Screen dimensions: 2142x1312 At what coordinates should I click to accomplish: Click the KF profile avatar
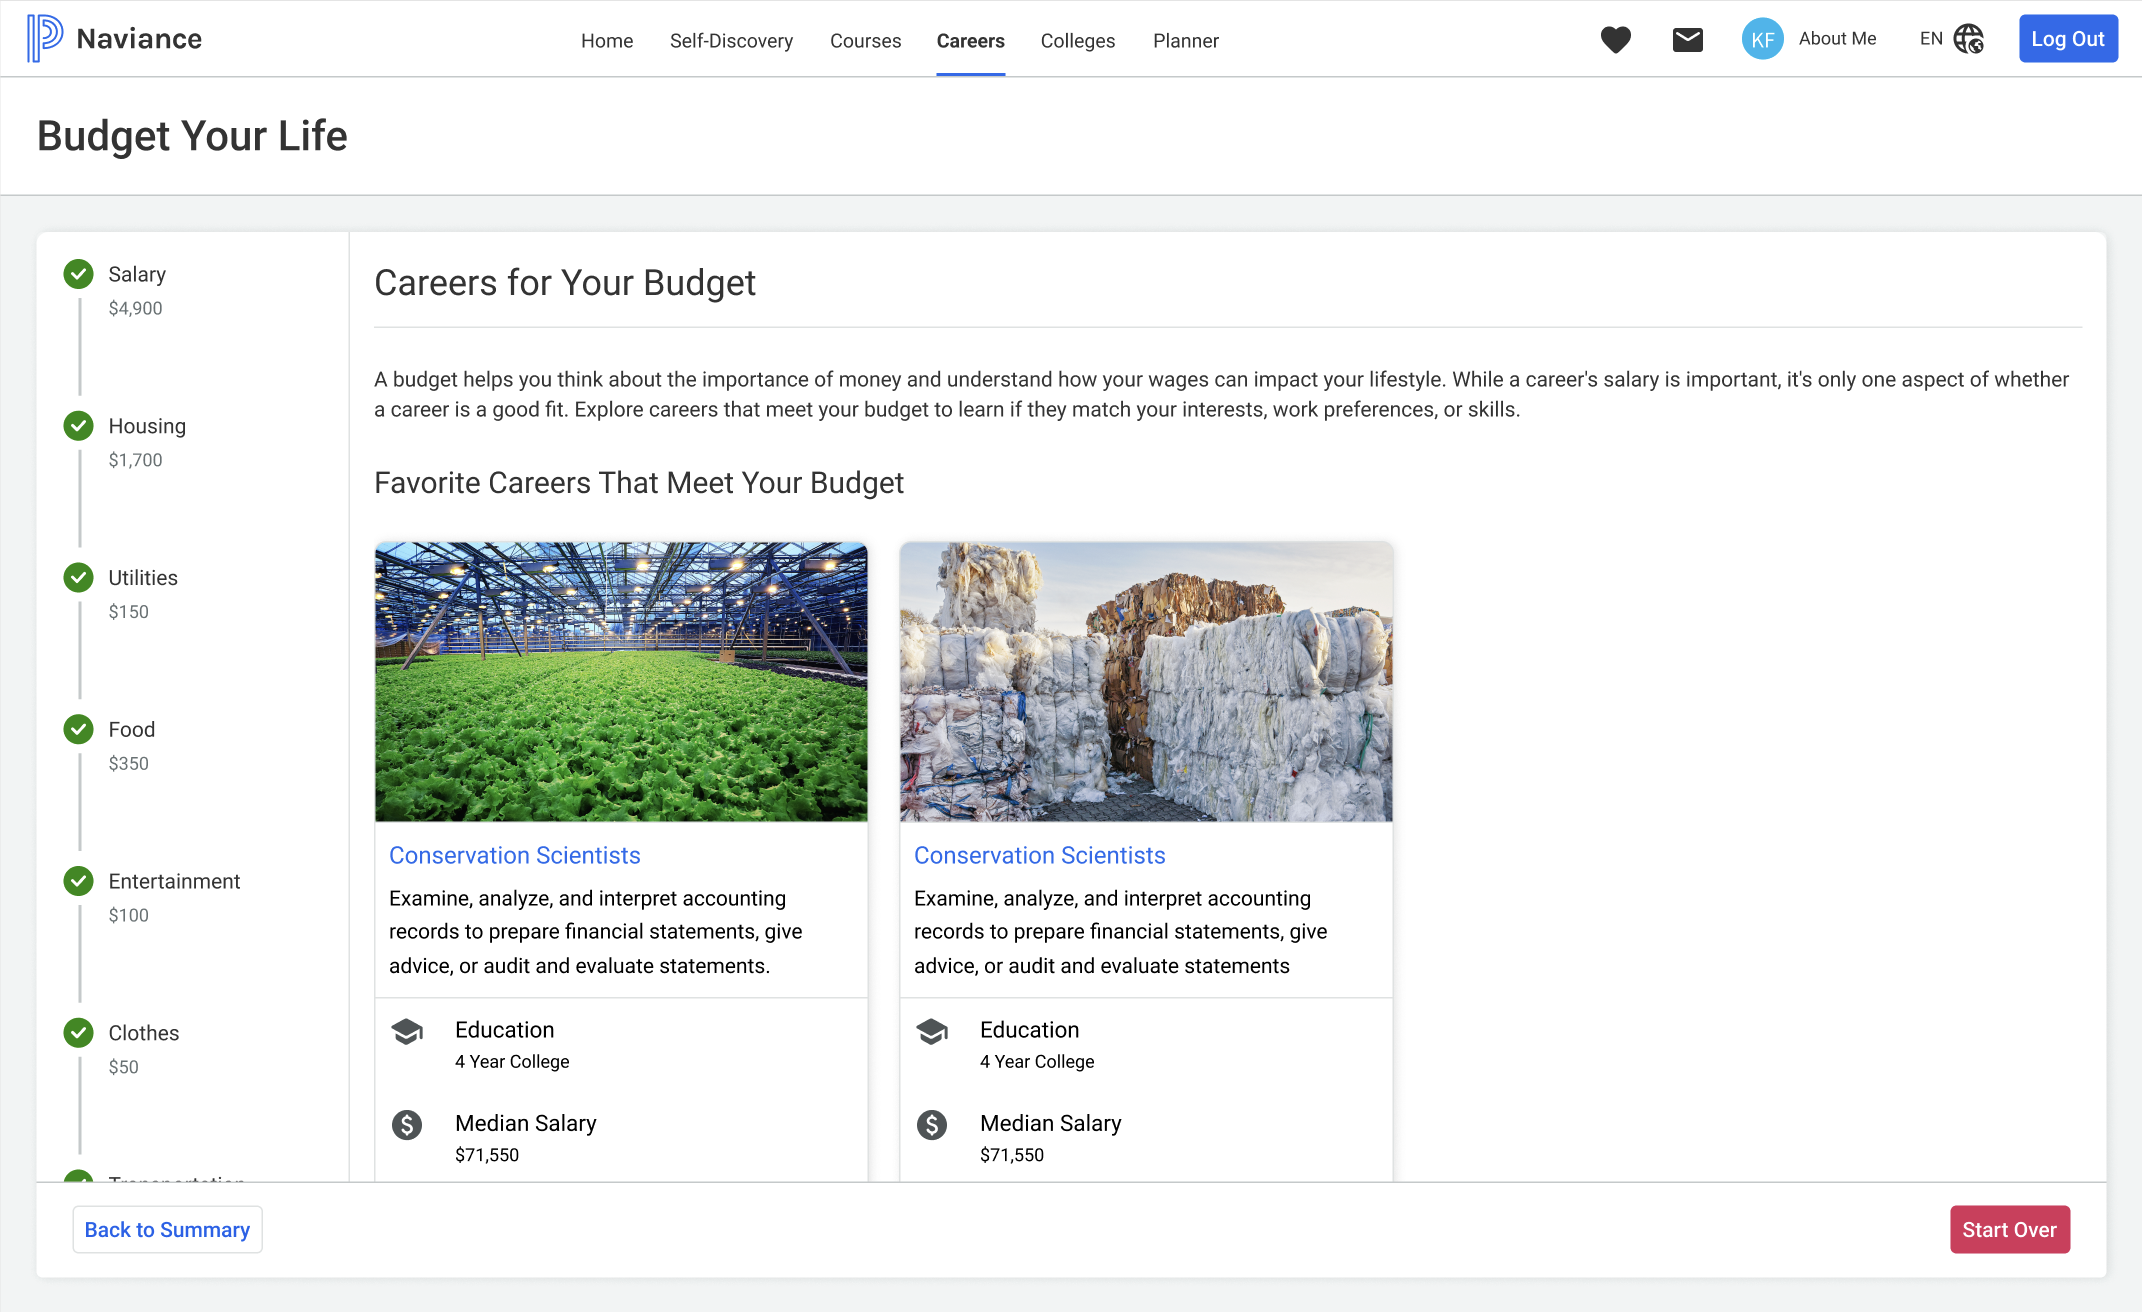[1762, 39]
